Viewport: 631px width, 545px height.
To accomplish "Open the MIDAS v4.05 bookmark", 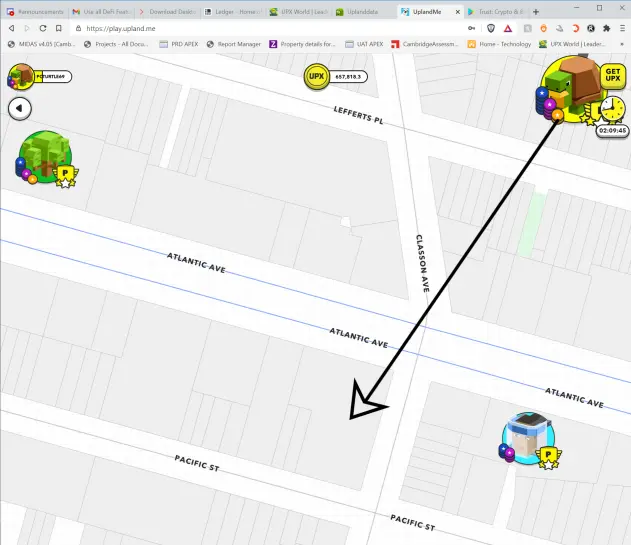I will (x=41, y=44).
